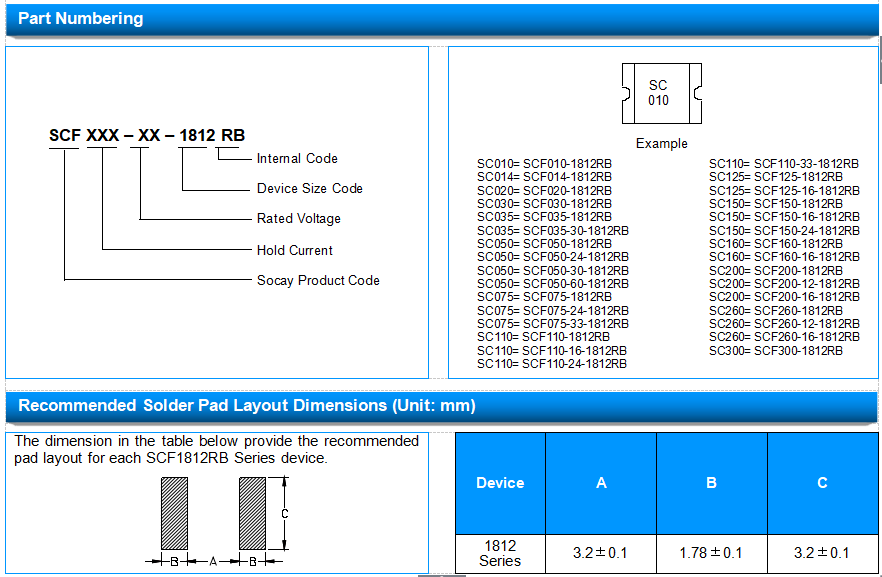Click the SC110= SCF110-33-1812RB entry
882x577 pixels.
pyautogui.click(x=784, y=164)
